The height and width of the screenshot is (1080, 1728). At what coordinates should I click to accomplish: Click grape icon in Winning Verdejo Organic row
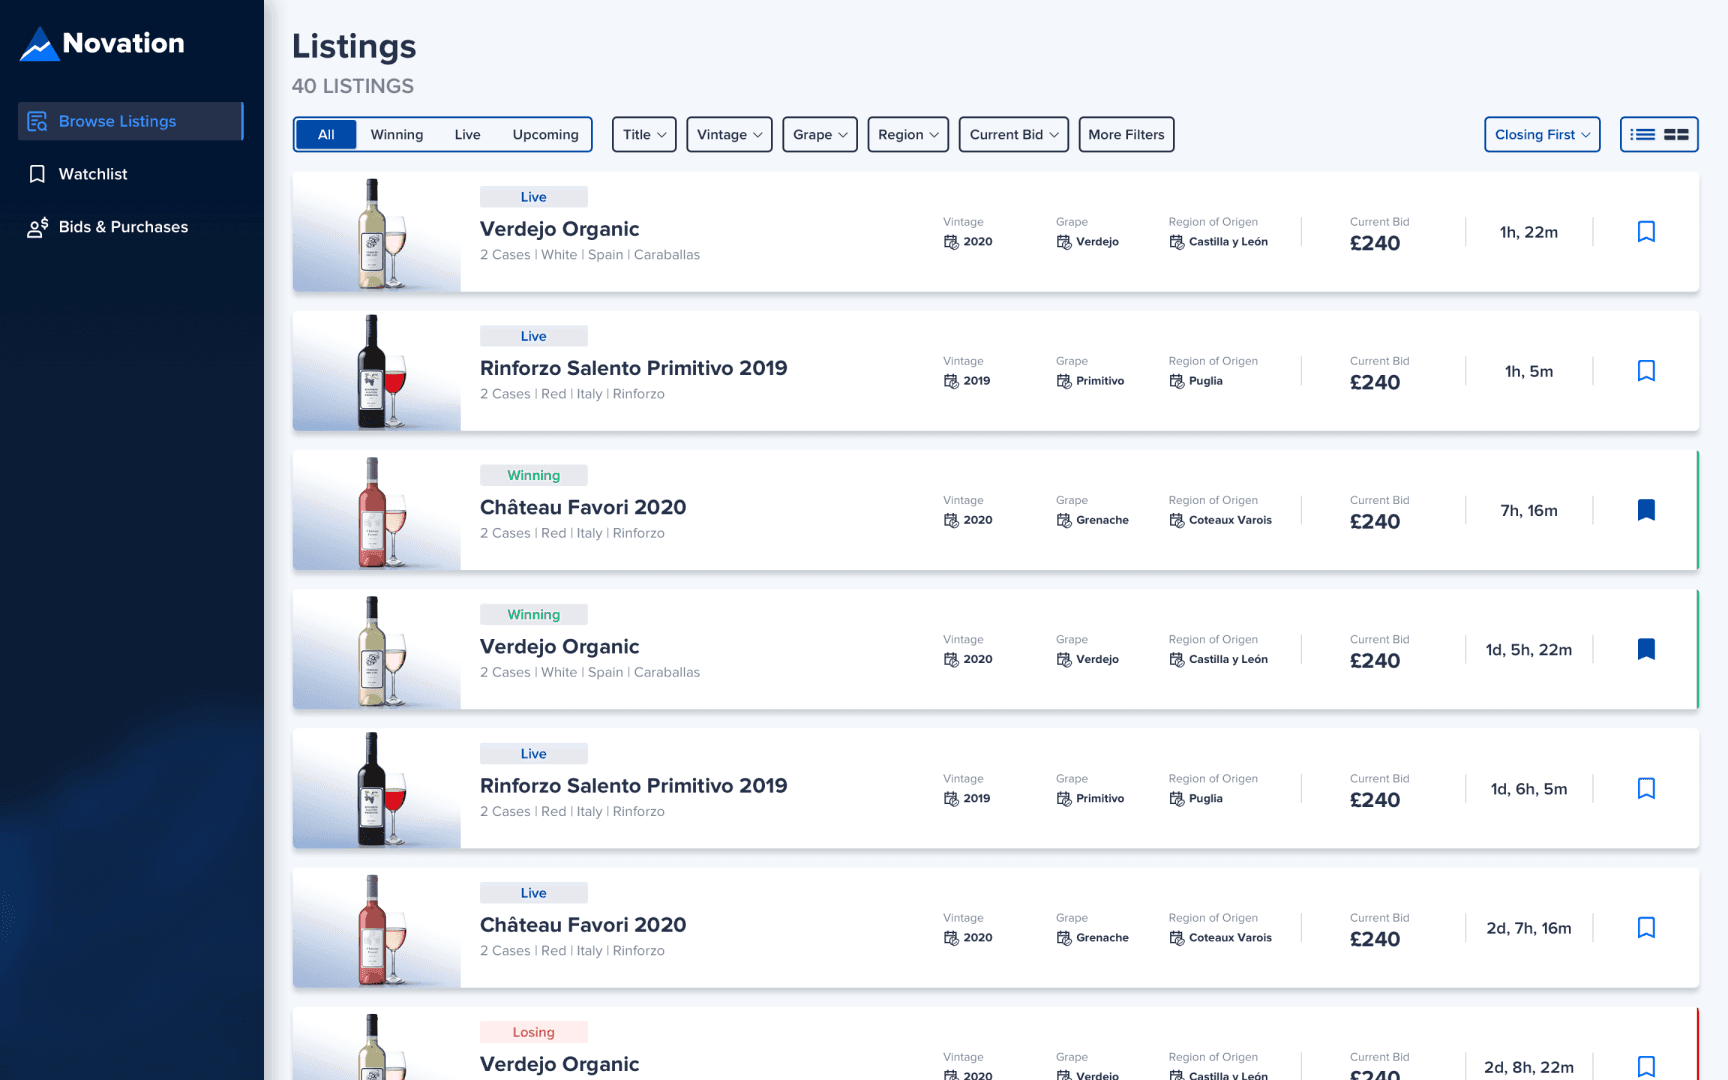(1064, 659)
